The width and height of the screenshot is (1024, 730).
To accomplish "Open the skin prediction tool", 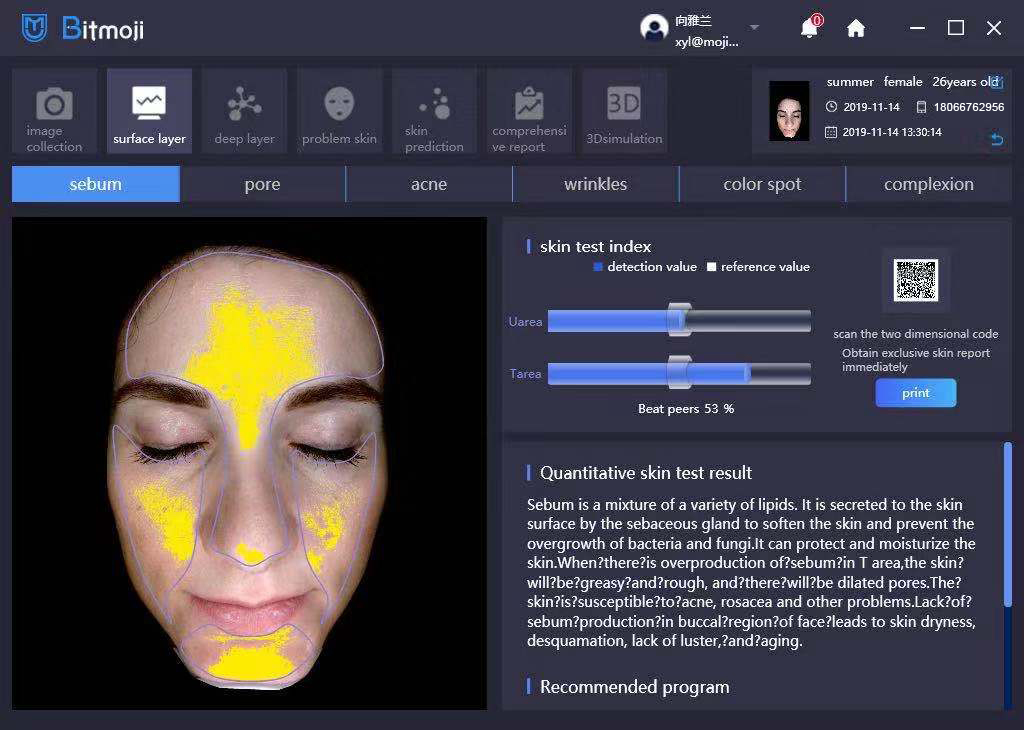I will point(434,110).
